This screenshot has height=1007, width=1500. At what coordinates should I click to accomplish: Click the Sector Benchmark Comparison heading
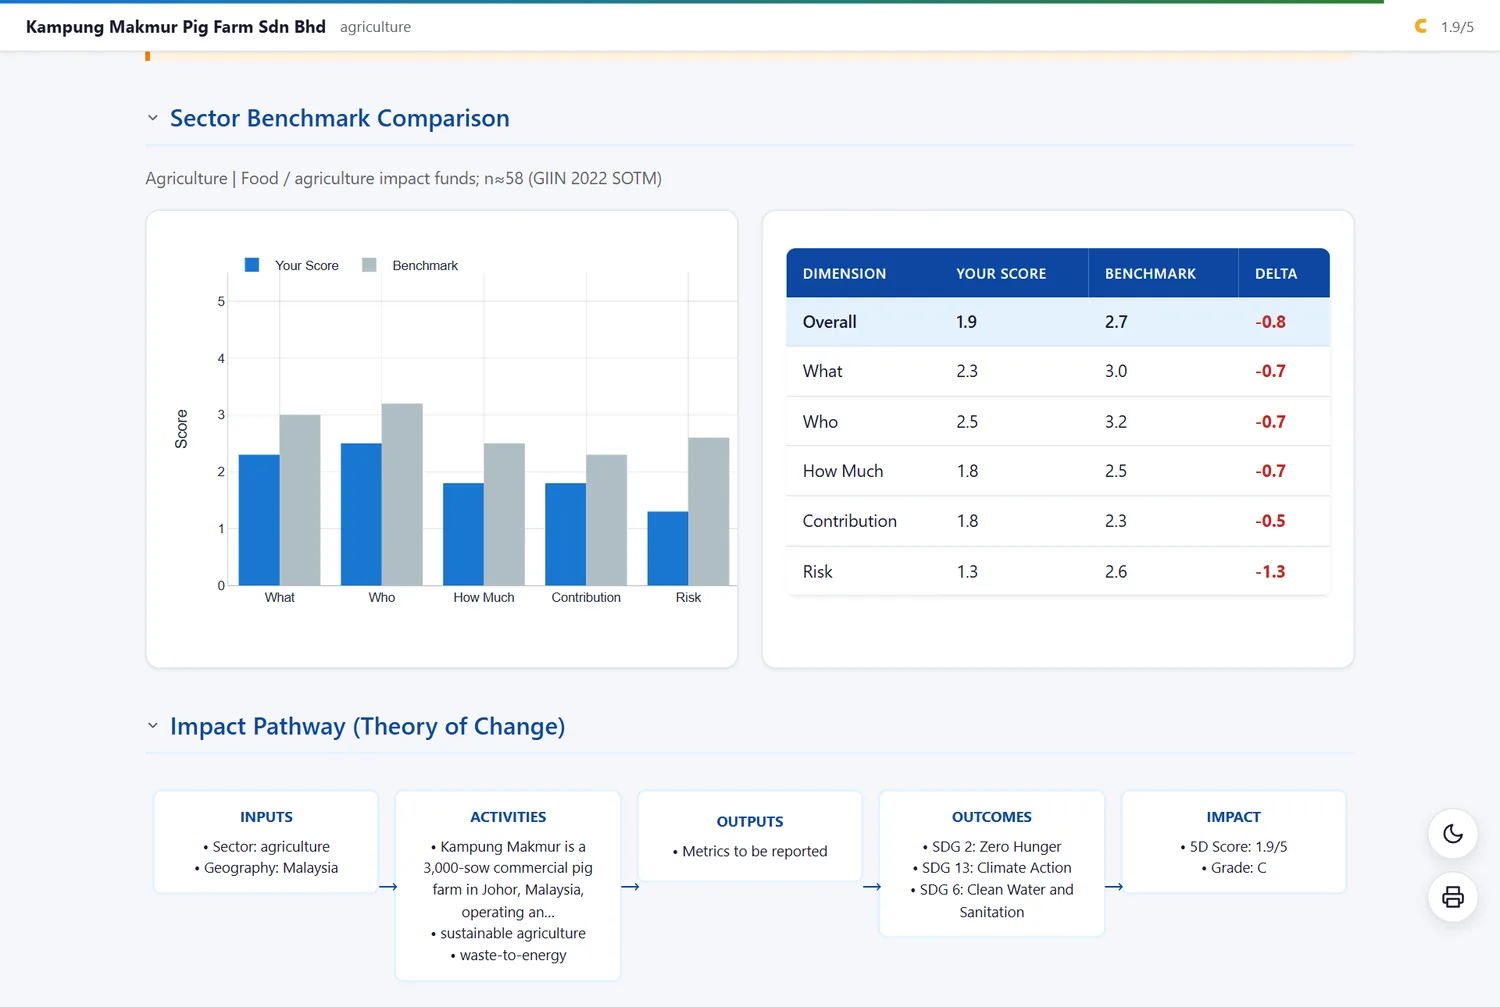(x=340, y=118)
